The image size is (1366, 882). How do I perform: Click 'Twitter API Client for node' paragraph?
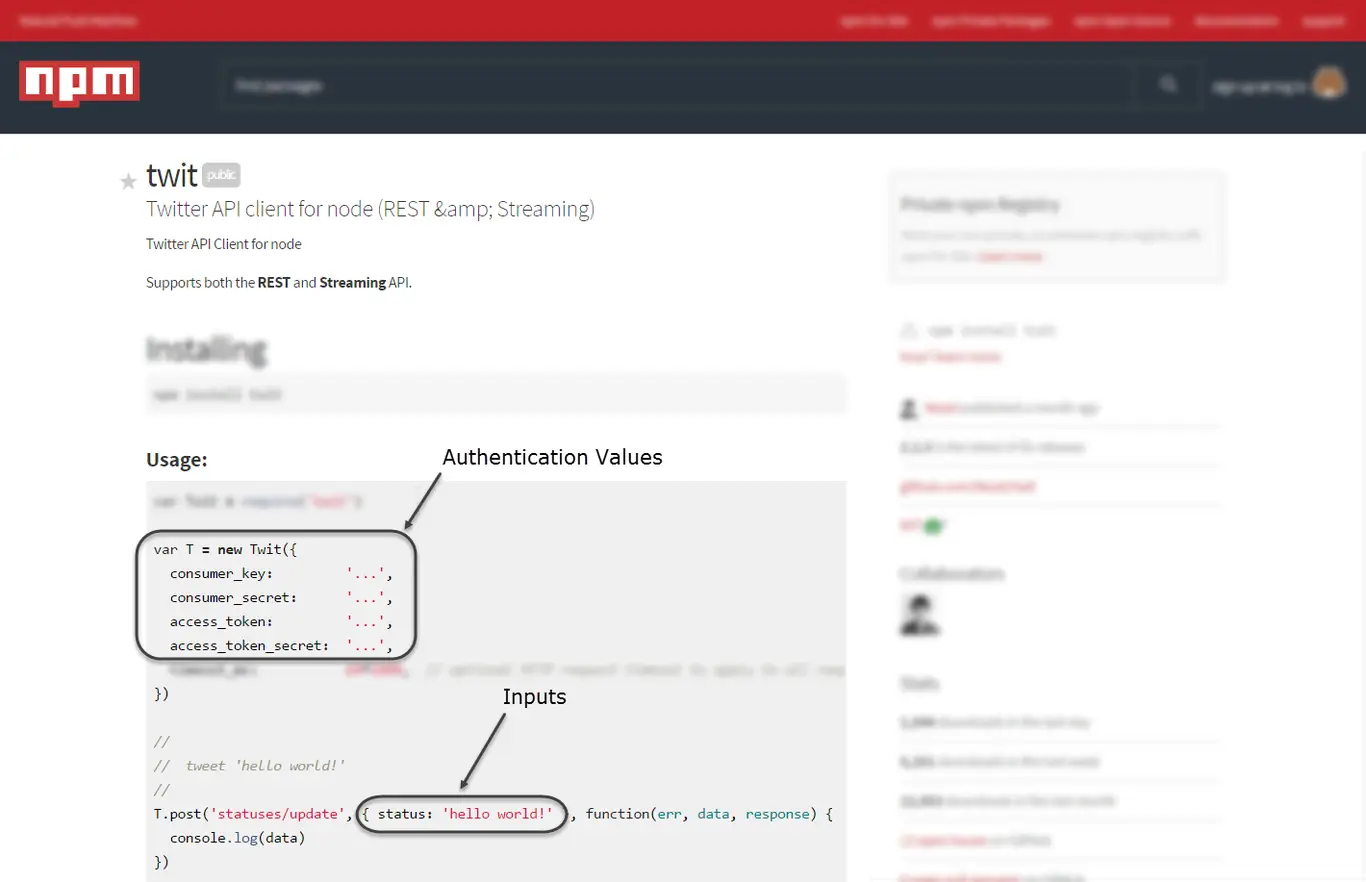[x=224, y=244]
